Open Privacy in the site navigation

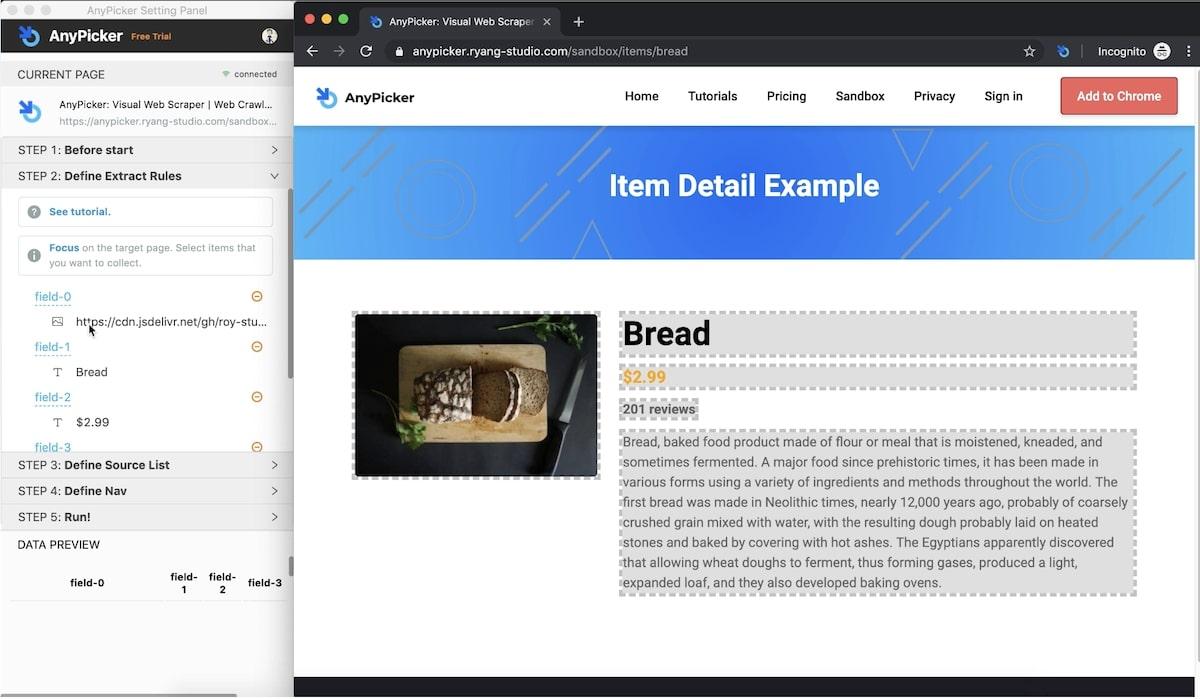(934, 96)
